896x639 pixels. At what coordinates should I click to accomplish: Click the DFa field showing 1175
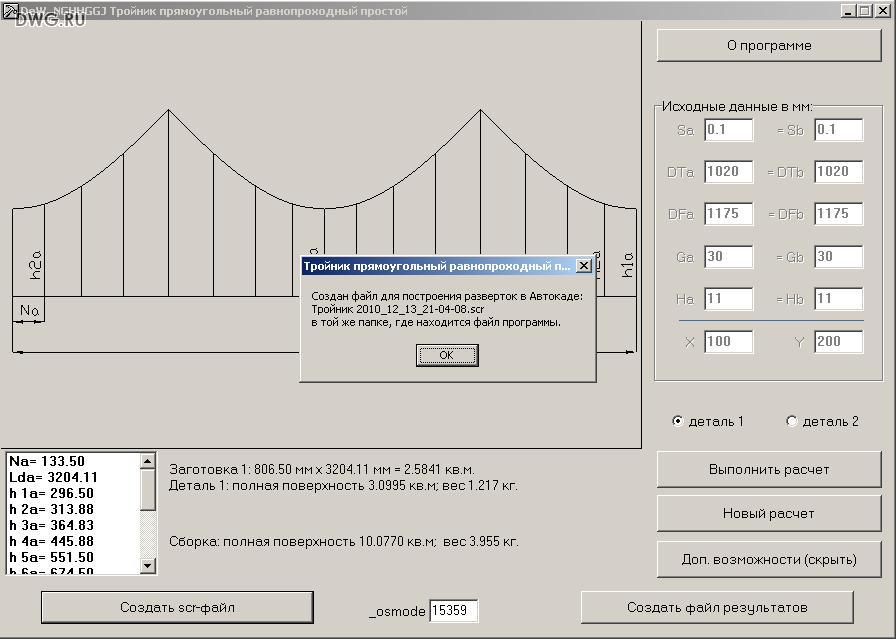729,214
